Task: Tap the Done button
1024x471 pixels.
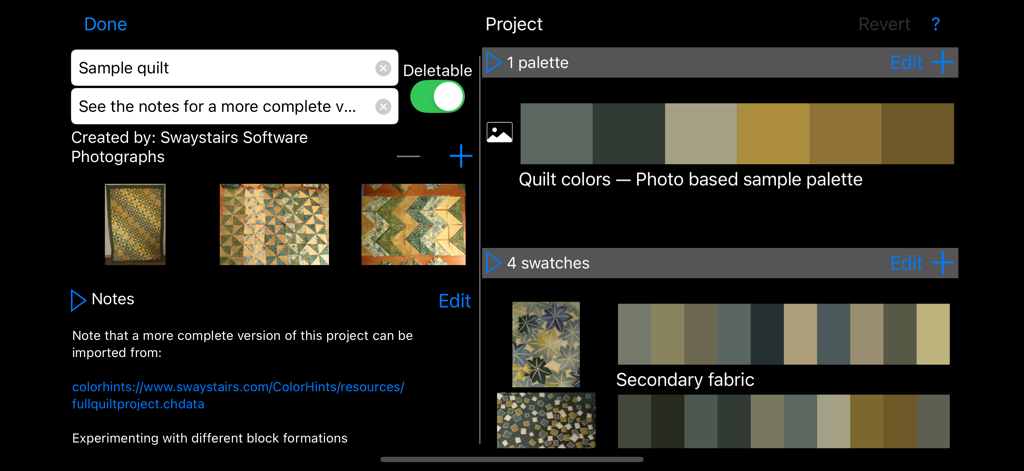Action: click(105, 24)
